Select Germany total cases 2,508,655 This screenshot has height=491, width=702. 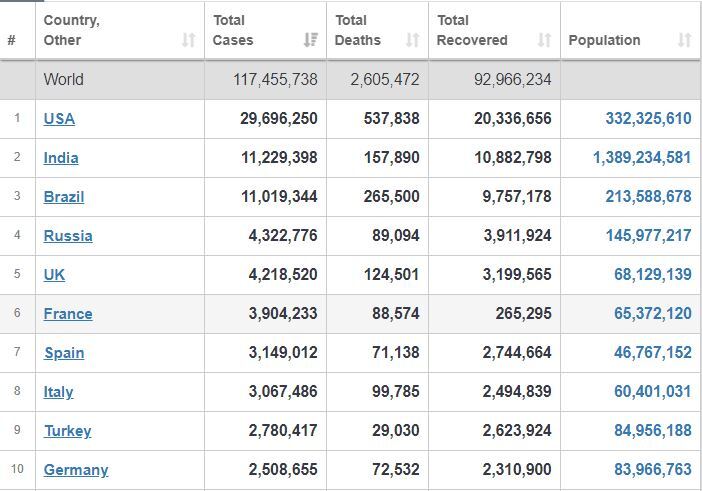(x=283, y=469)
